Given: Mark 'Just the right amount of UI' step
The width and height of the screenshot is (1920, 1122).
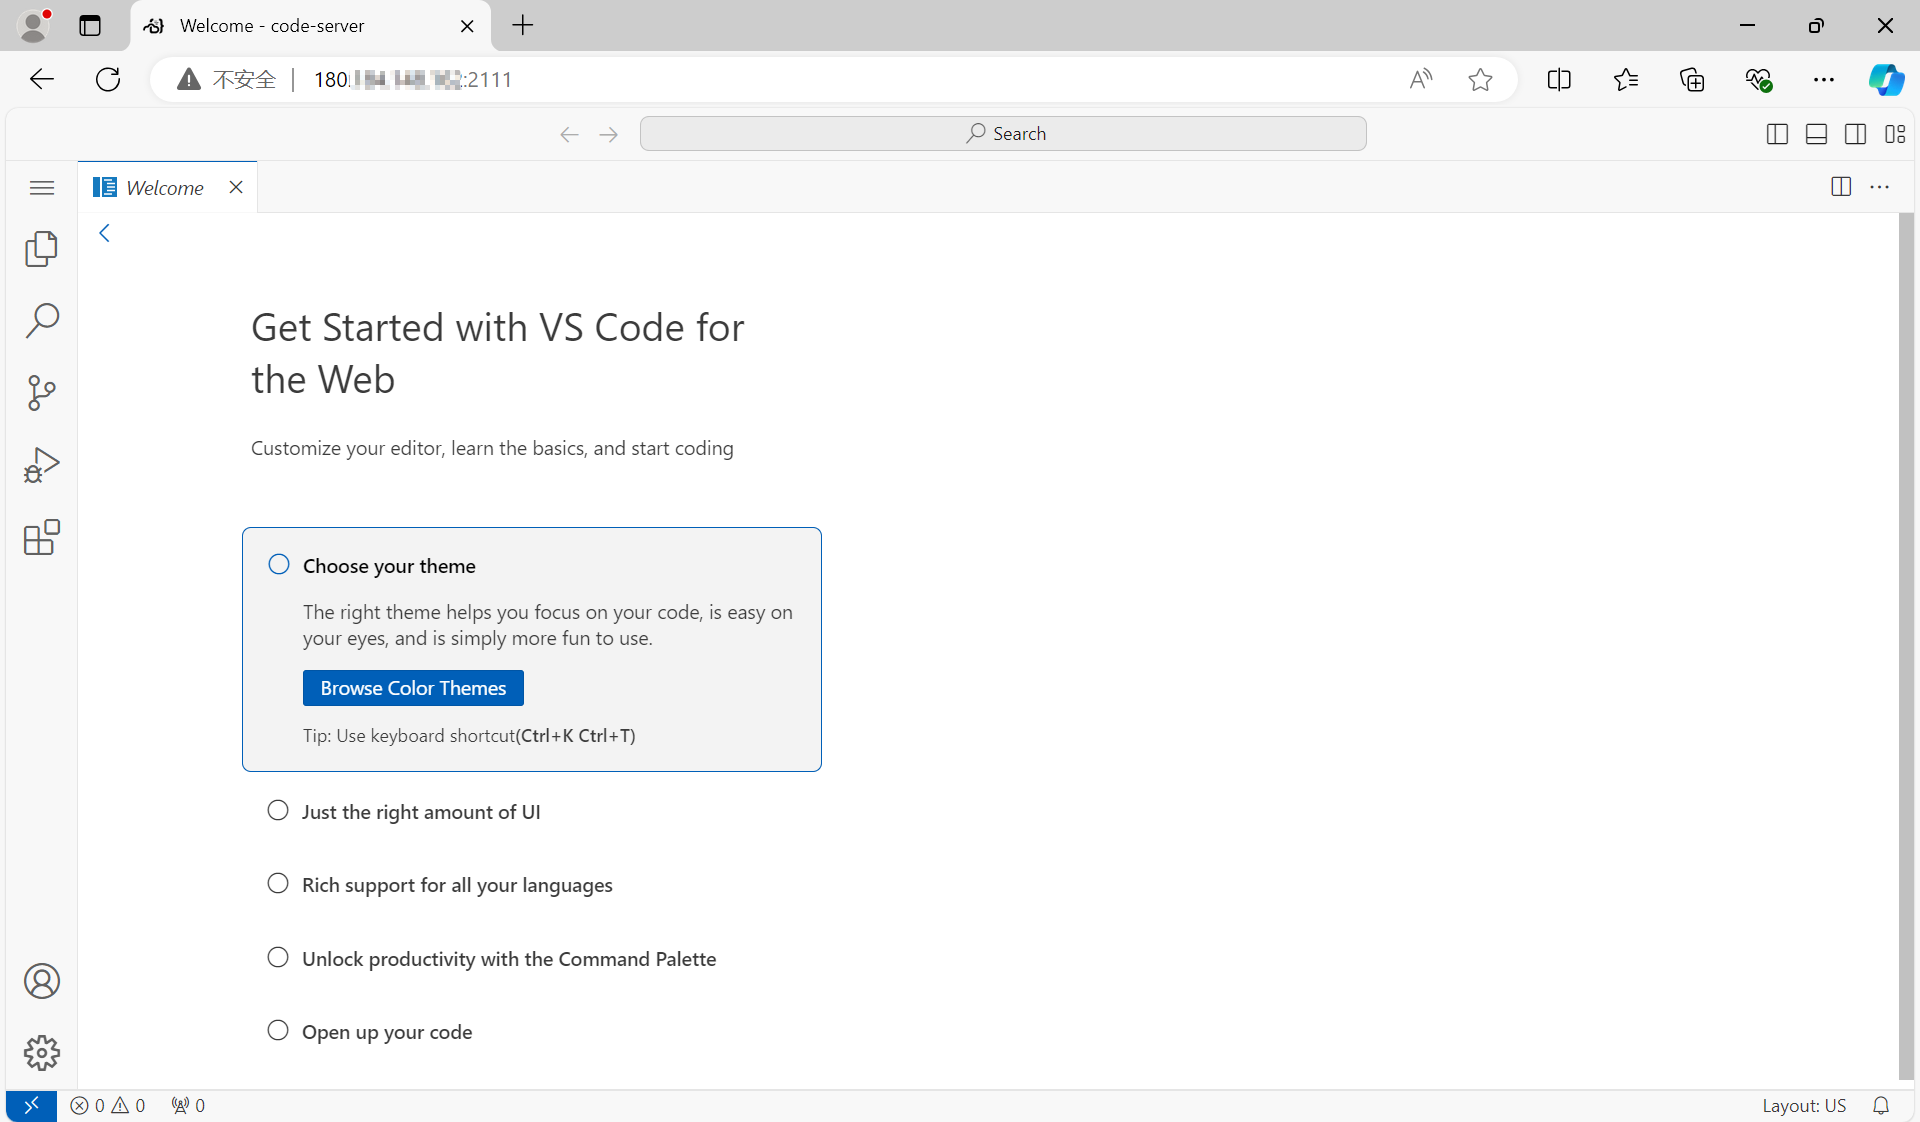Looking at the screenshot, I should tap(278, 811).
